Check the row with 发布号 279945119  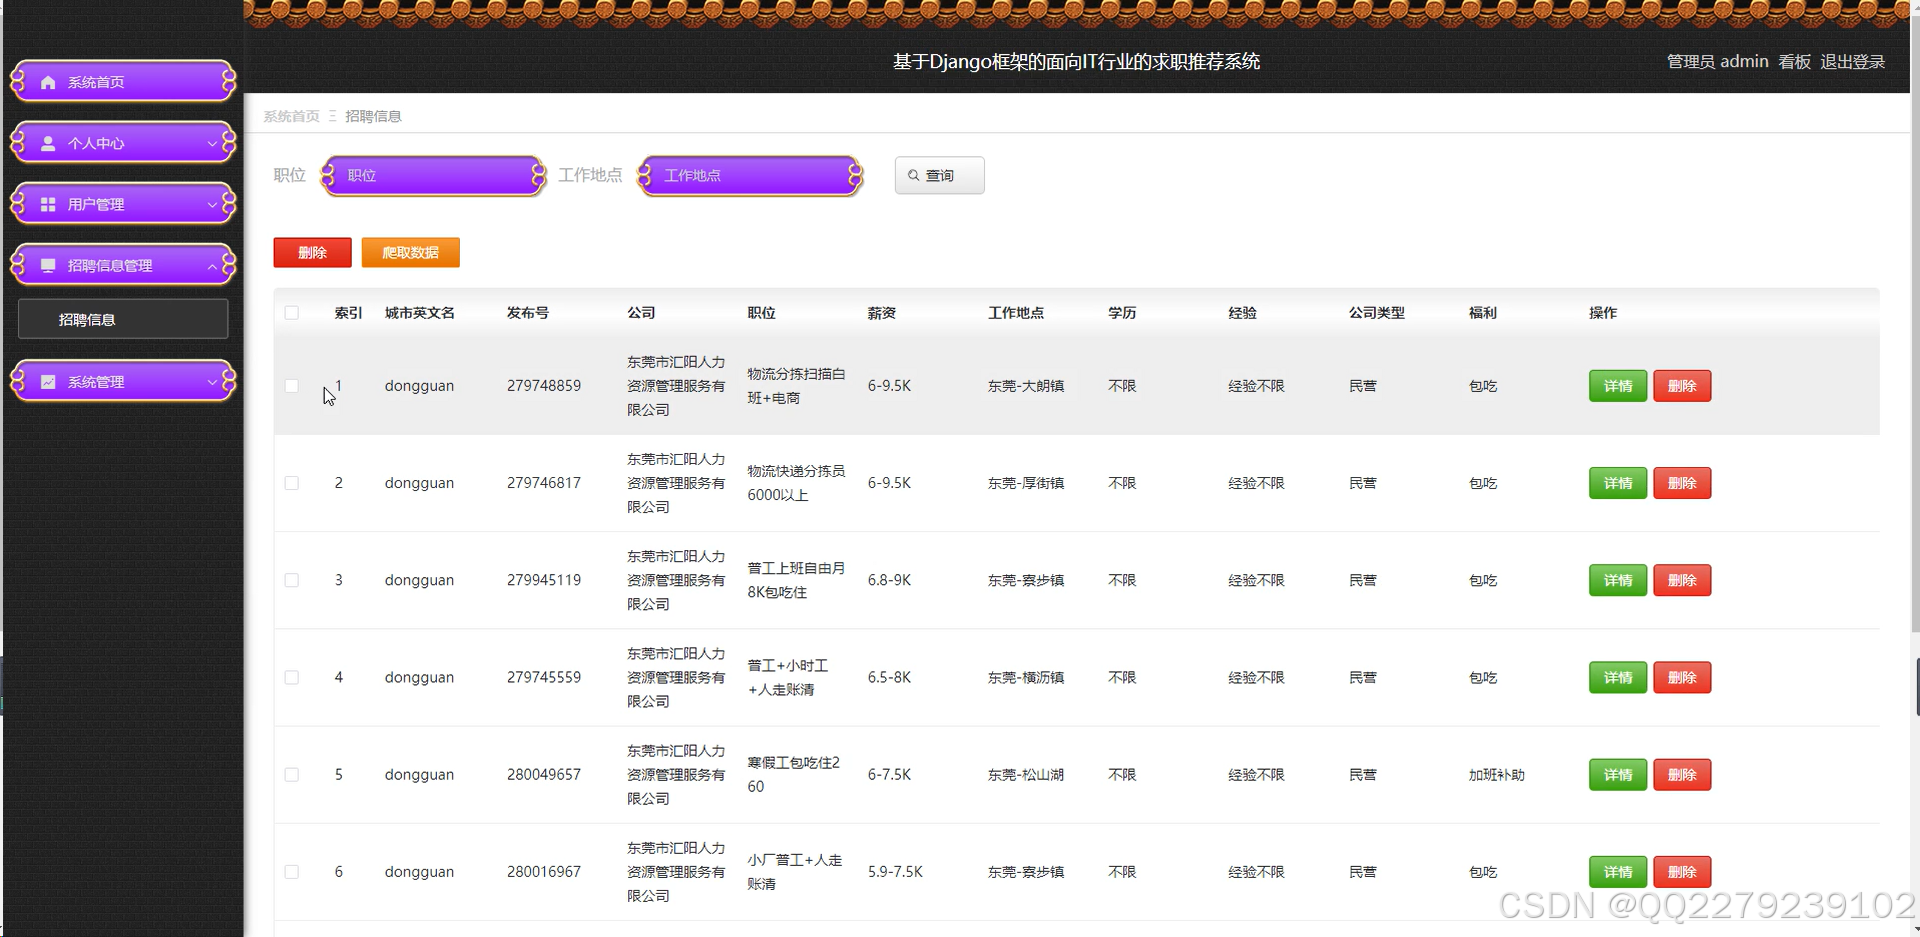292,580
